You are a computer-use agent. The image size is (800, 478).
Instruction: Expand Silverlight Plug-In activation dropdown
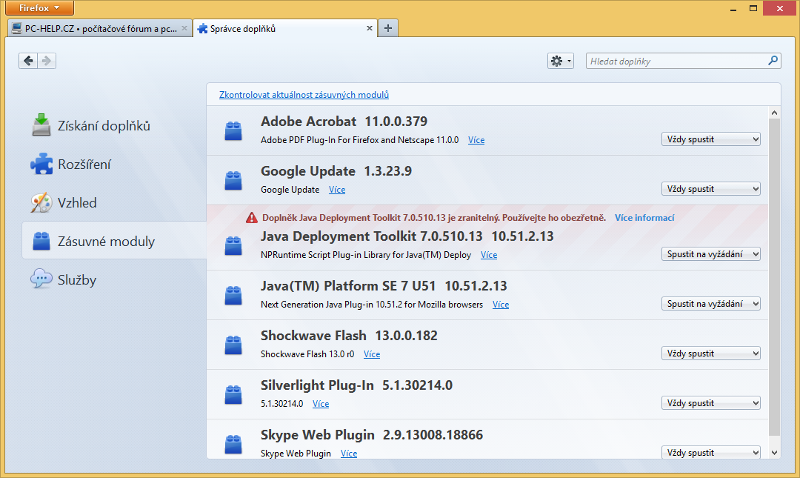coord(710,403)
